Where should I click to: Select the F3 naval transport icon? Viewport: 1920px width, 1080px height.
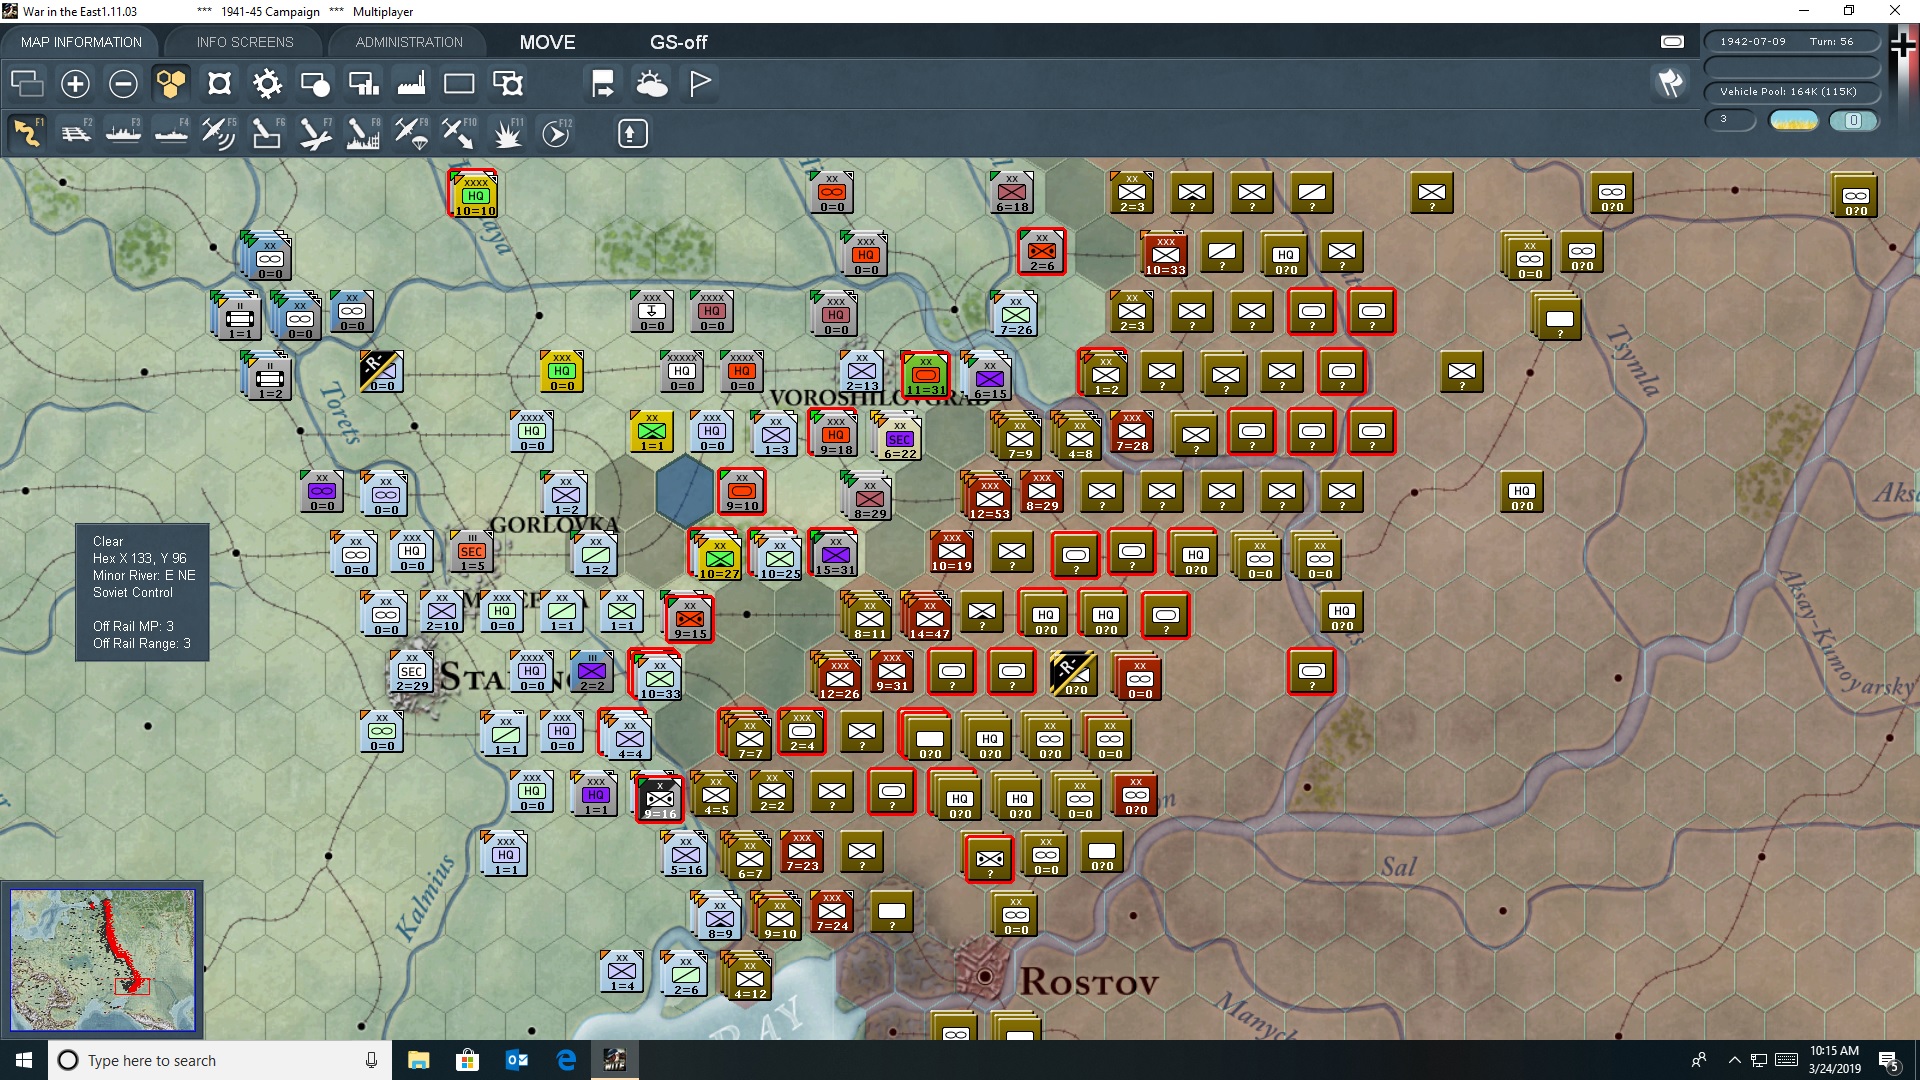coord(123,132)
